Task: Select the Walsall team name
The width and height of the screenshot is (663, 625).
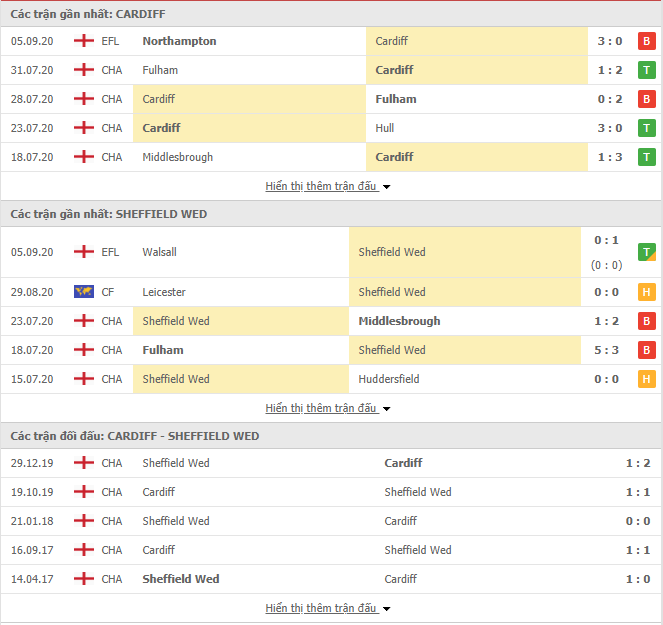Action: [x=159, y=252]
